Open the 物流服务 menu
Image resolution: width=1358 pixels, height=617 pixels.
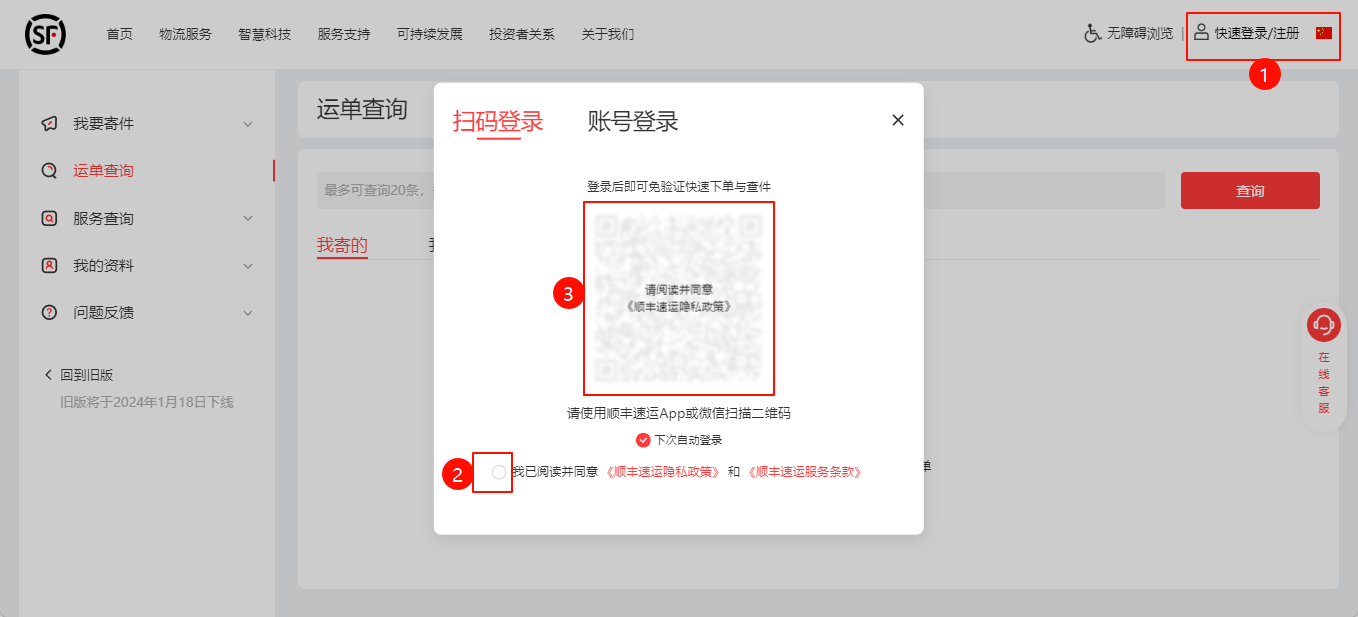coord(185,35)
